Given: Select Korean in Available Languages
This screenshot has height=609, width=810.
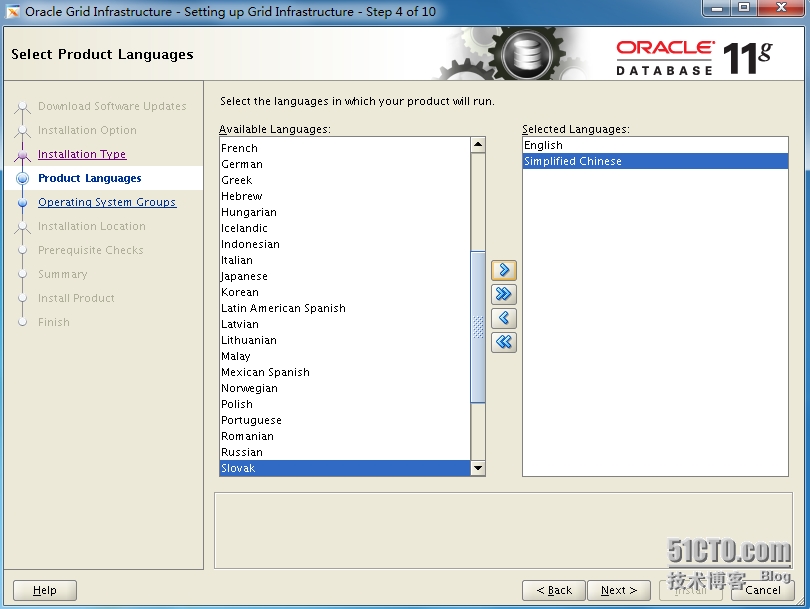Looking at the screenshot, I should (345, 292).
